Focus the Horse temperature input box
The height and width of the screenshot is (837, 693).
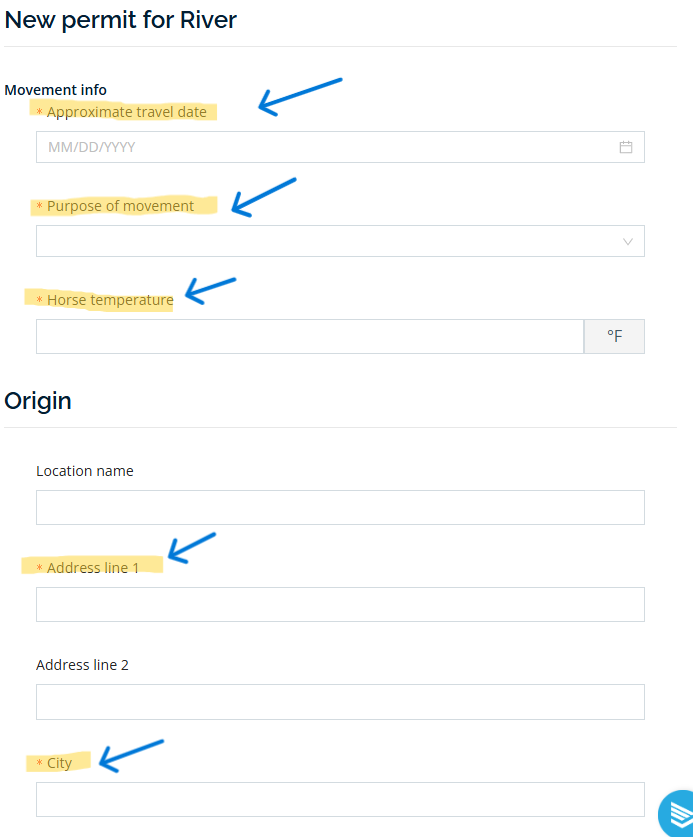309,336
